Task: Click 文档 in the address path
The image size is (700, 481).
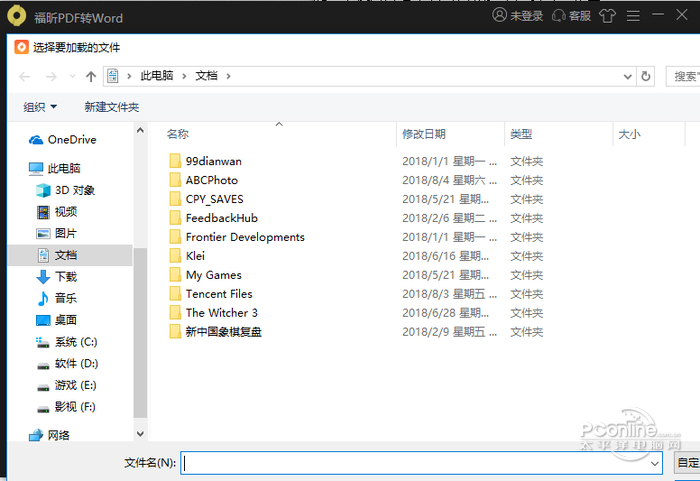Action: tap(206, 75)
